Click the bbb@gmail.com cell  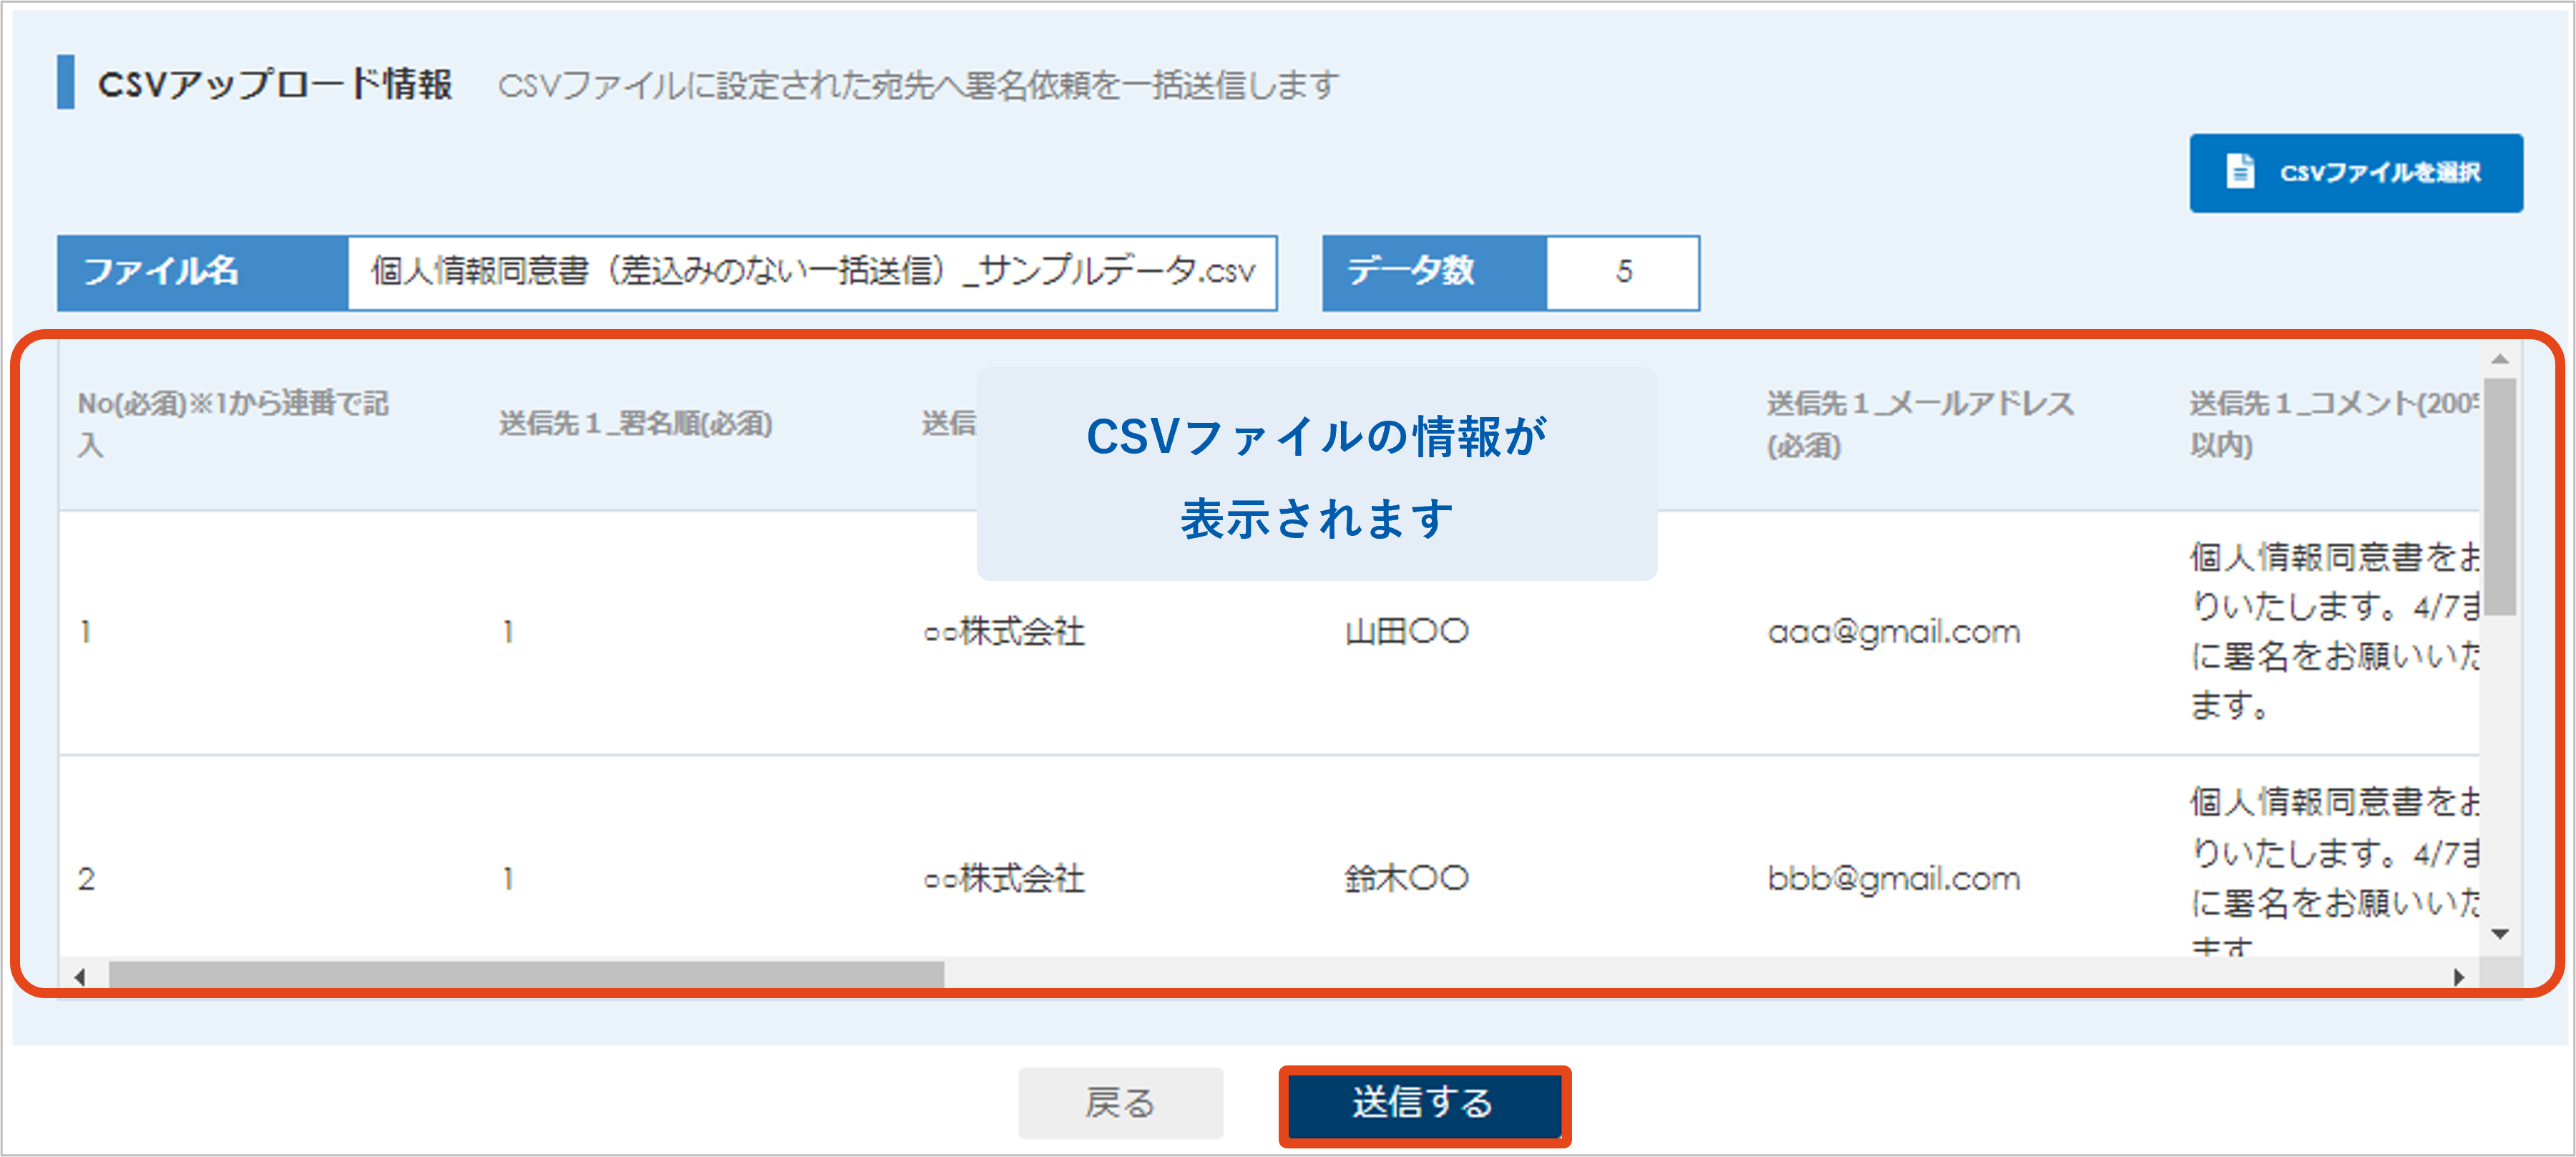click(x=1893, y=879)
